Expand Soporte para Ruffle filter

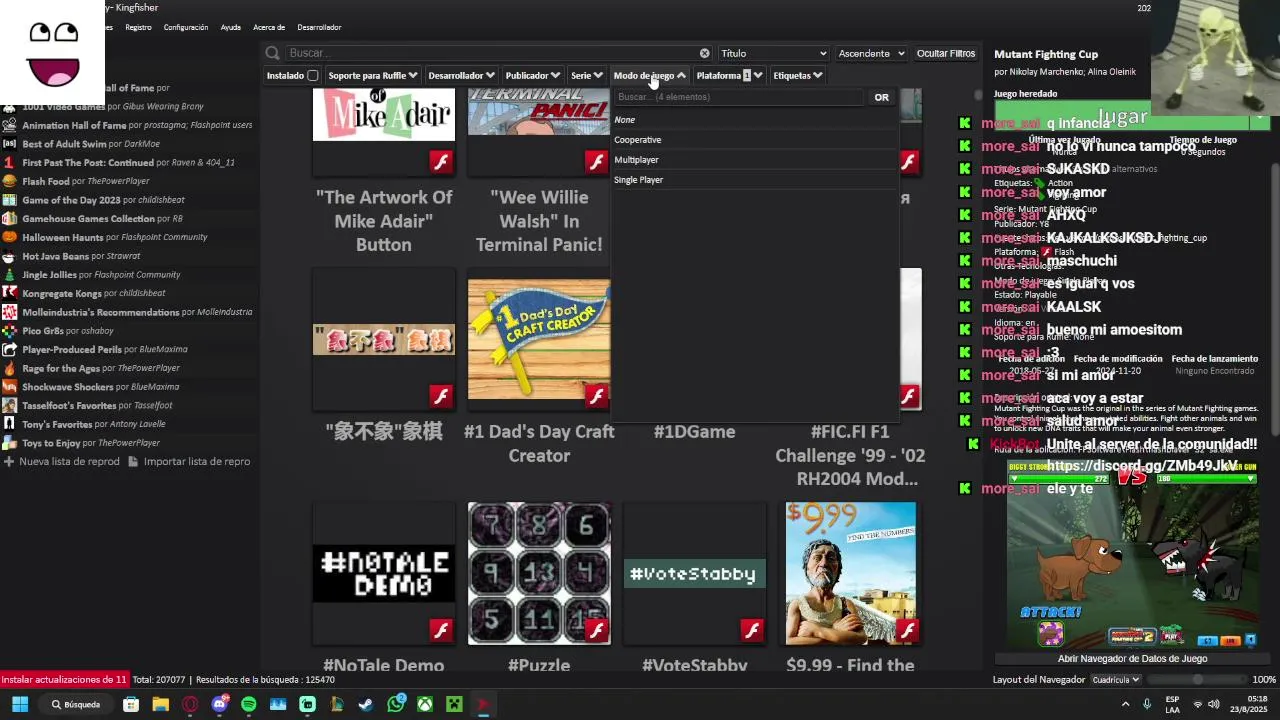tap(372, 75)
